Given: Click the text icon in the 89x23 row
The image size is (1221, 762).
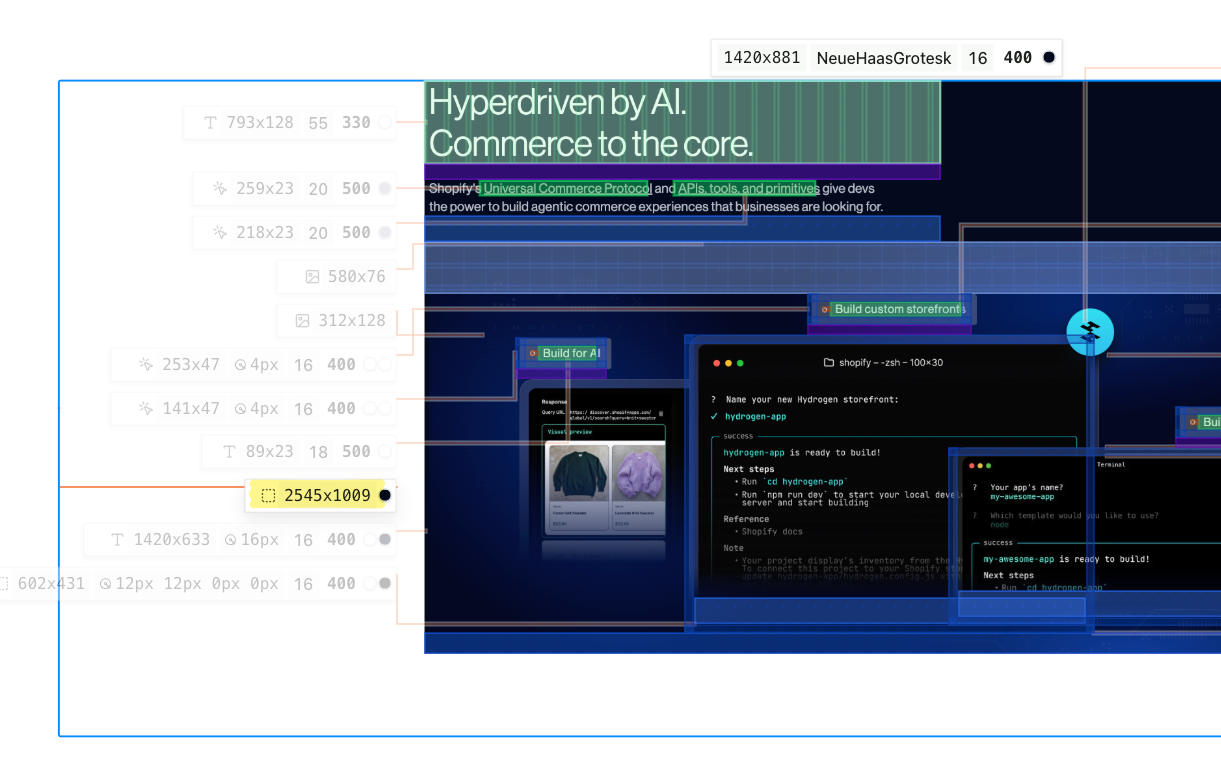Looking at the screenshot, I should pyautogui.click(x=229, y=452).
